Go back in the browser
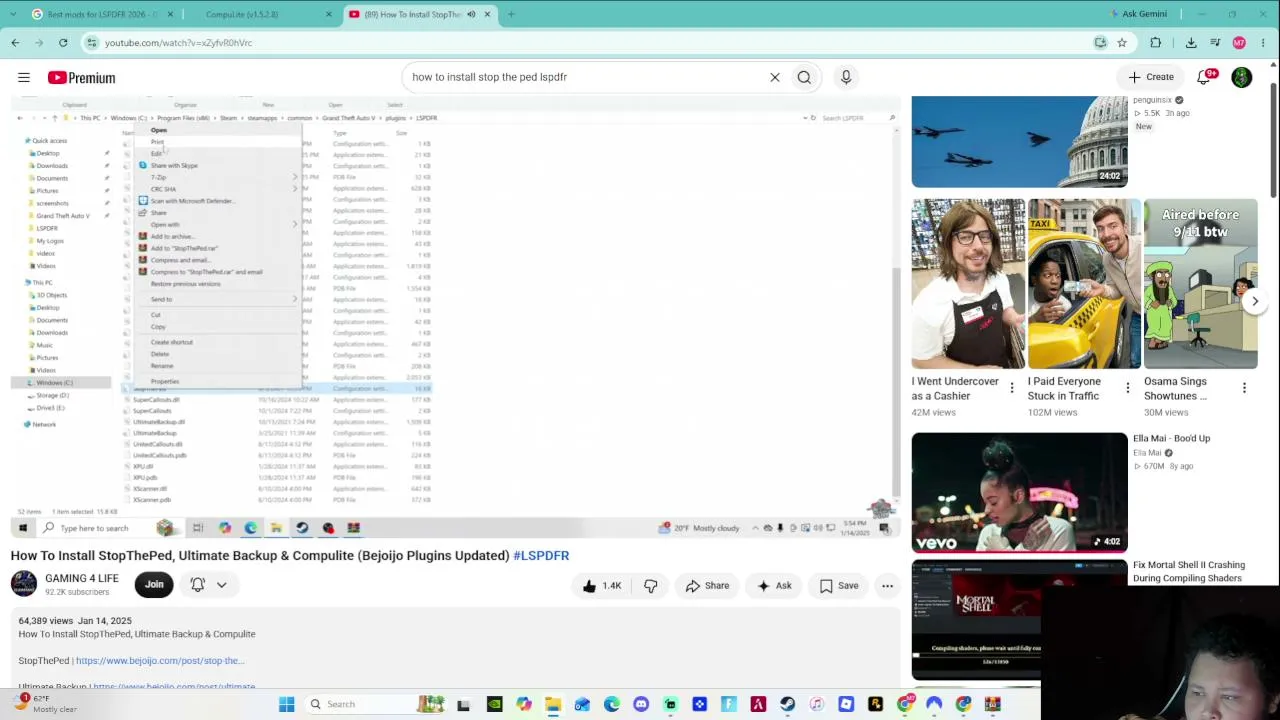The height and width of the screenshot is (720, 1280). [x=15, y=43]
